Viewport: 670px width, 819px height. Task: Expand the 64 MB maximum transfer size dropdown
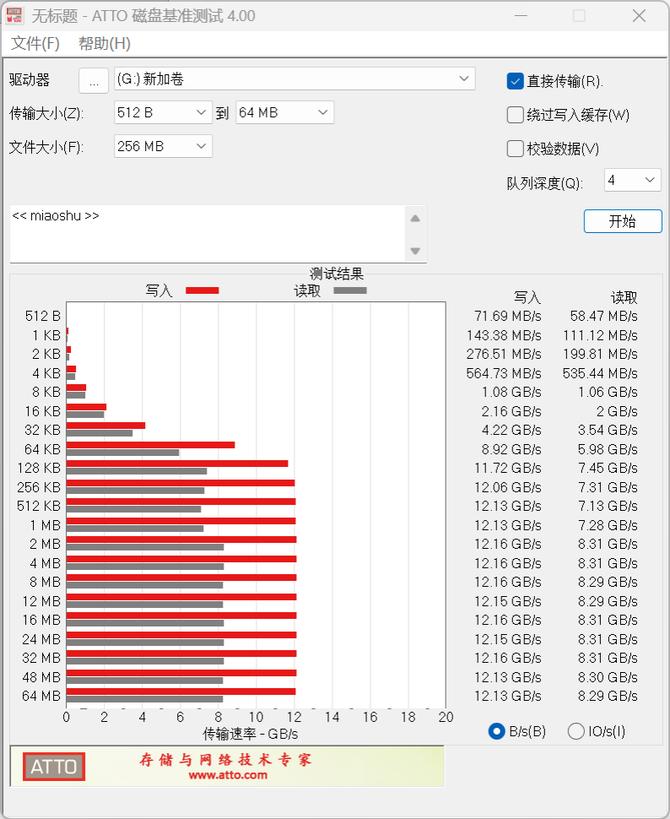tap(285, 113)
